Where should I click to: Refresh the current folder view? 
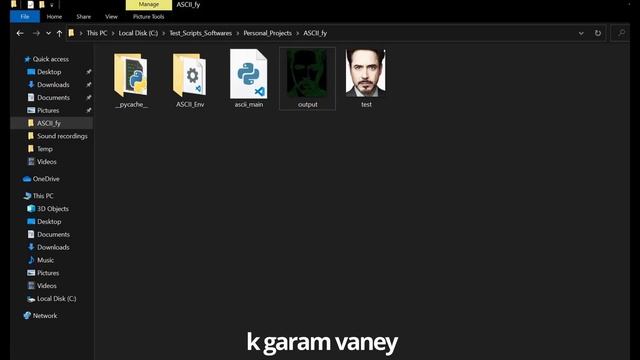point(598,33)
